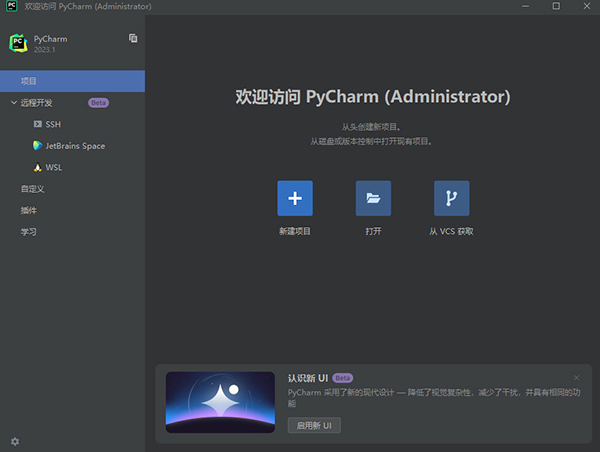Image resolution: width=600 pixels, height=452 pixels.
Task: Click the PyCharm icon in title bar
Action: pyautogui.click(x=9, y=7)
